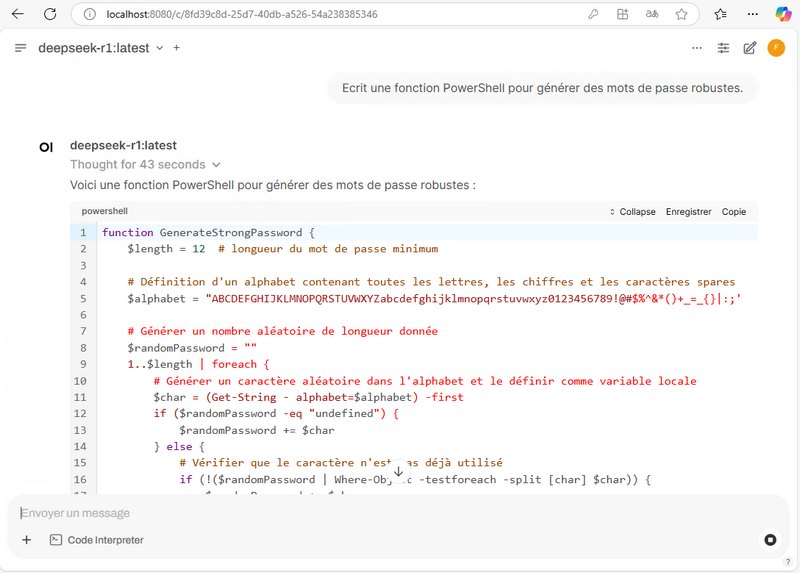Image resolution: width=800 pixels, height=573 pixels.
Task: Start a new chat with the pencil icon
Action: [x=750, y=48]
